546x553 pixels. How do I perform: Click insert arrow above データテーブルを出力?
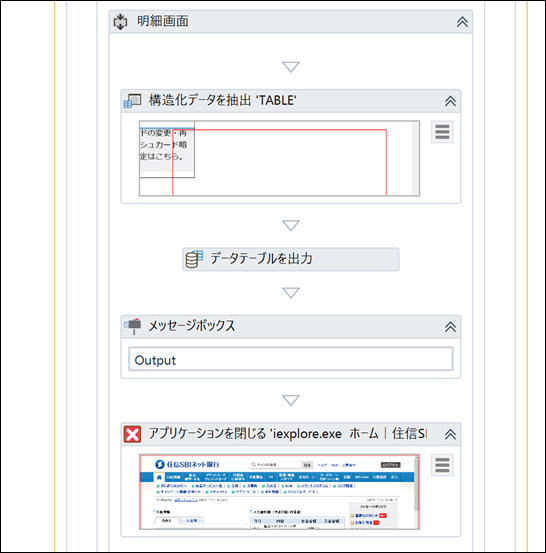point(291,225)
